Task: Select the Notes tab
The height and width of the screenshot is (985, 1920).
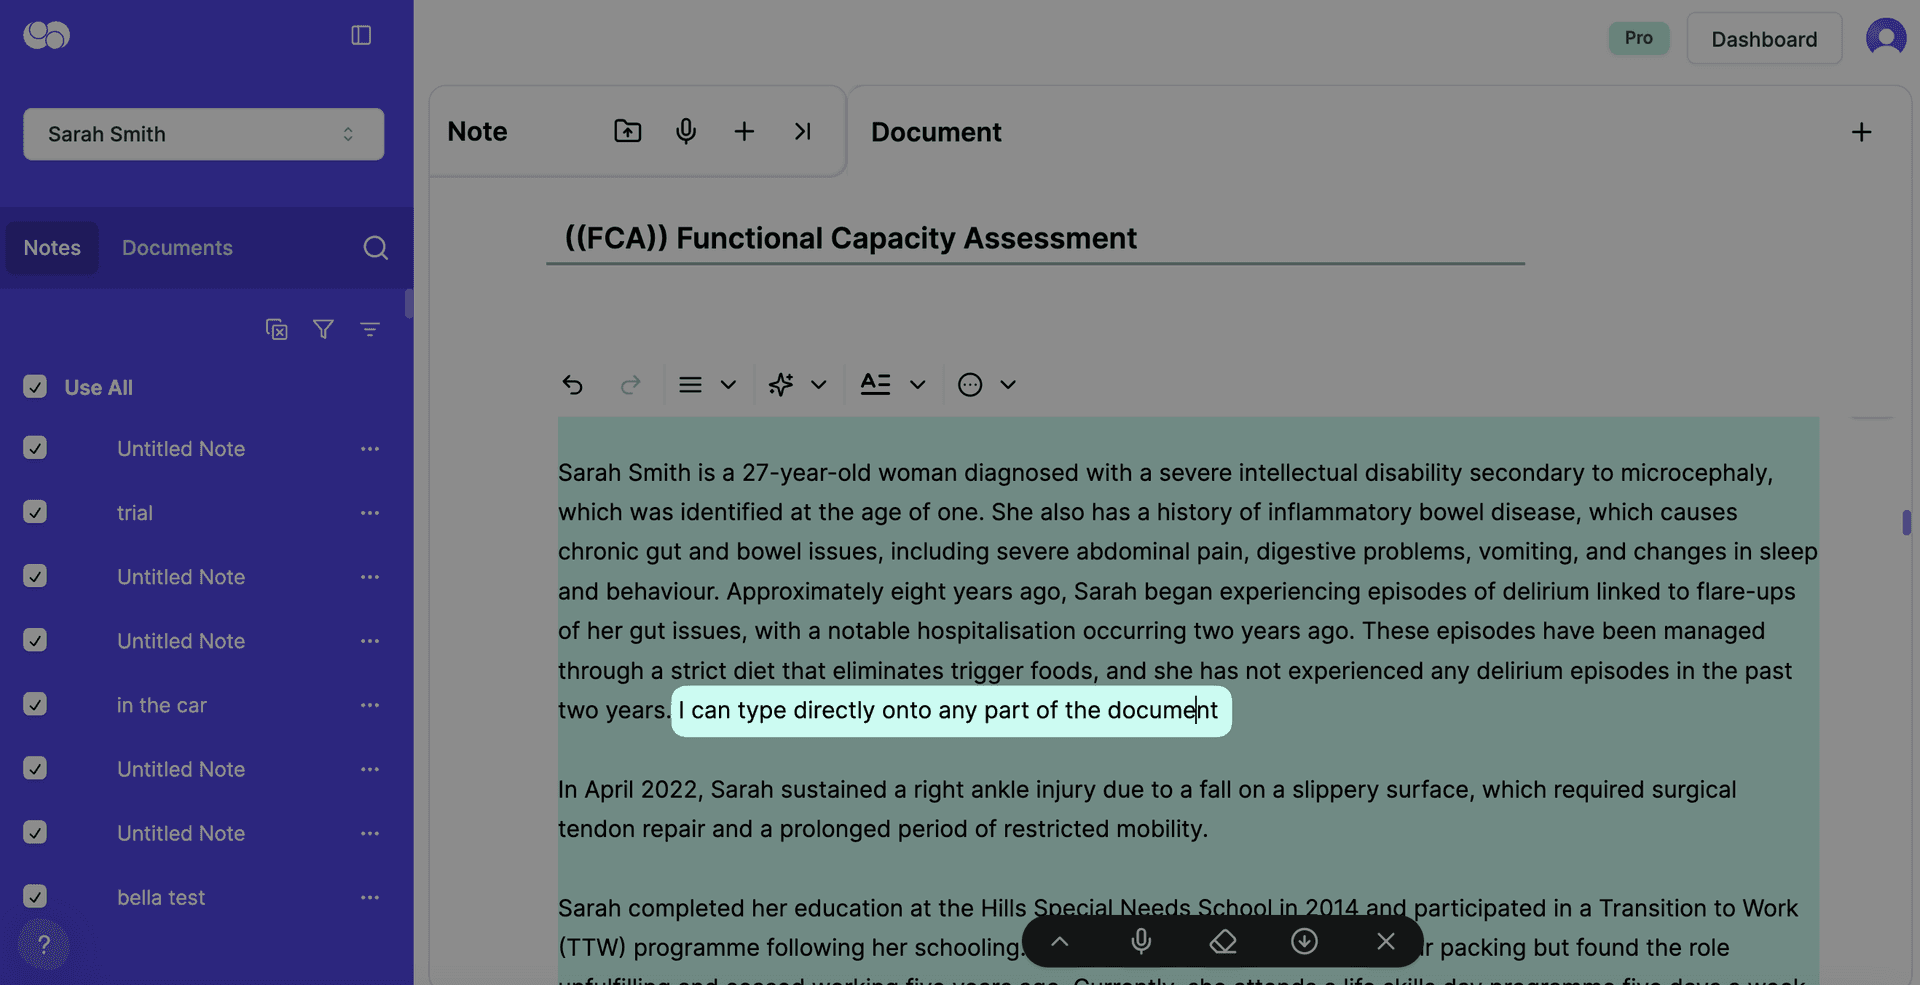Action: [x=52, y=248]
